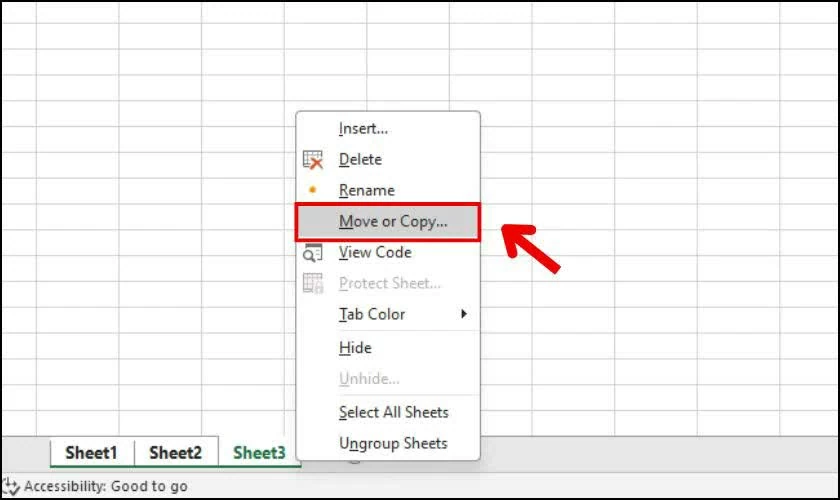Select the green Sheet3 tab
This screenshot has width=840, height=500.
[259, 453]
